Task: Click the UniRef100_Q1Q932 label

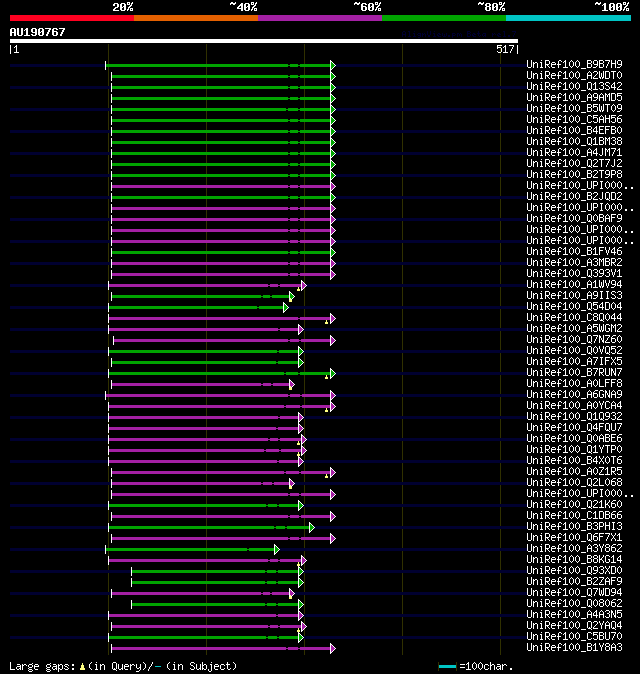Action: pyautogui.click(x=574, y=417)
